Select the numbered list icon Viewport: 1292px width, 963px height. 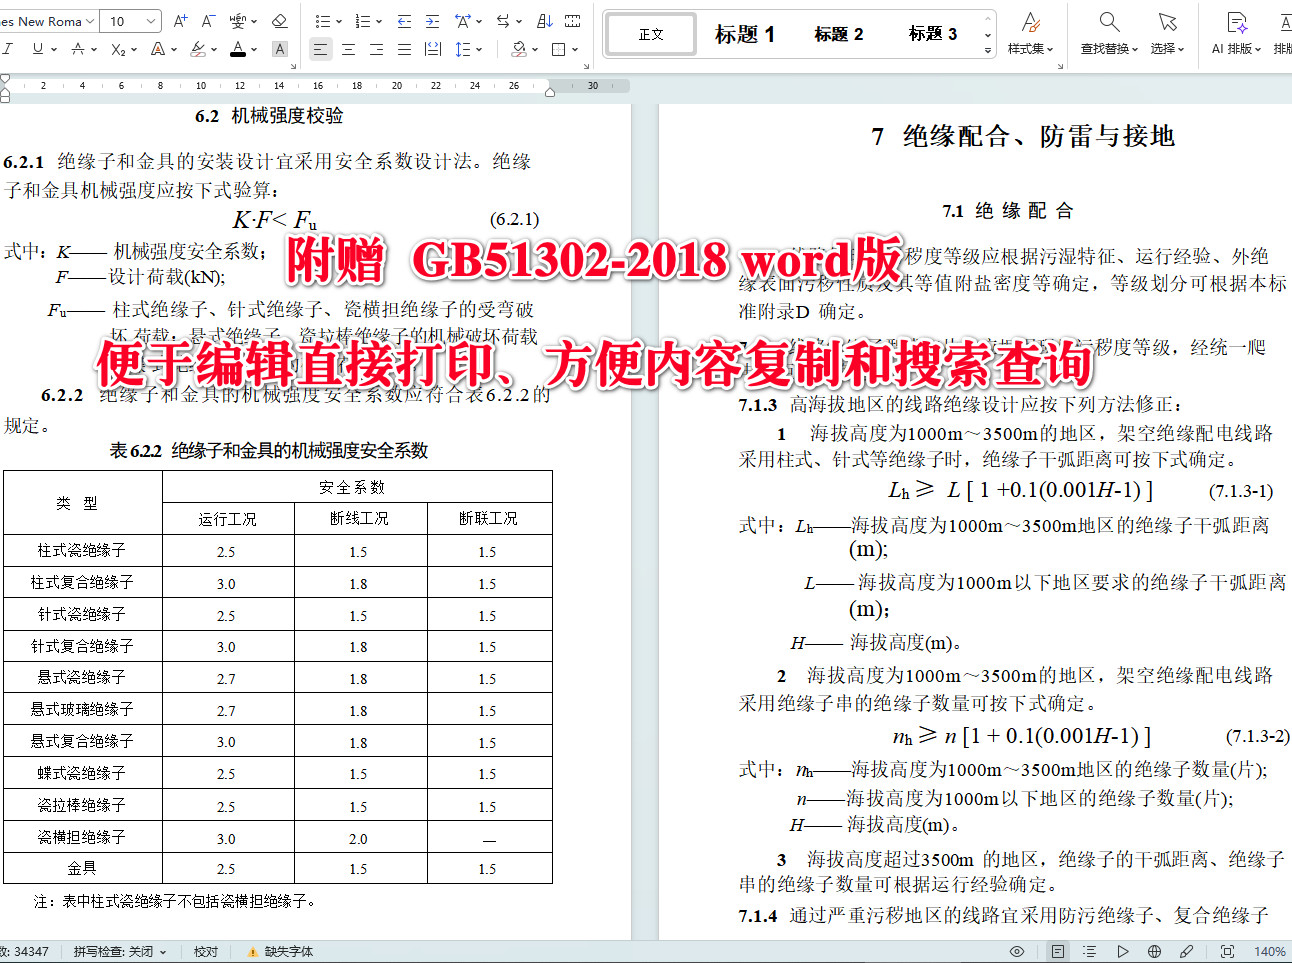click(364, 21)
